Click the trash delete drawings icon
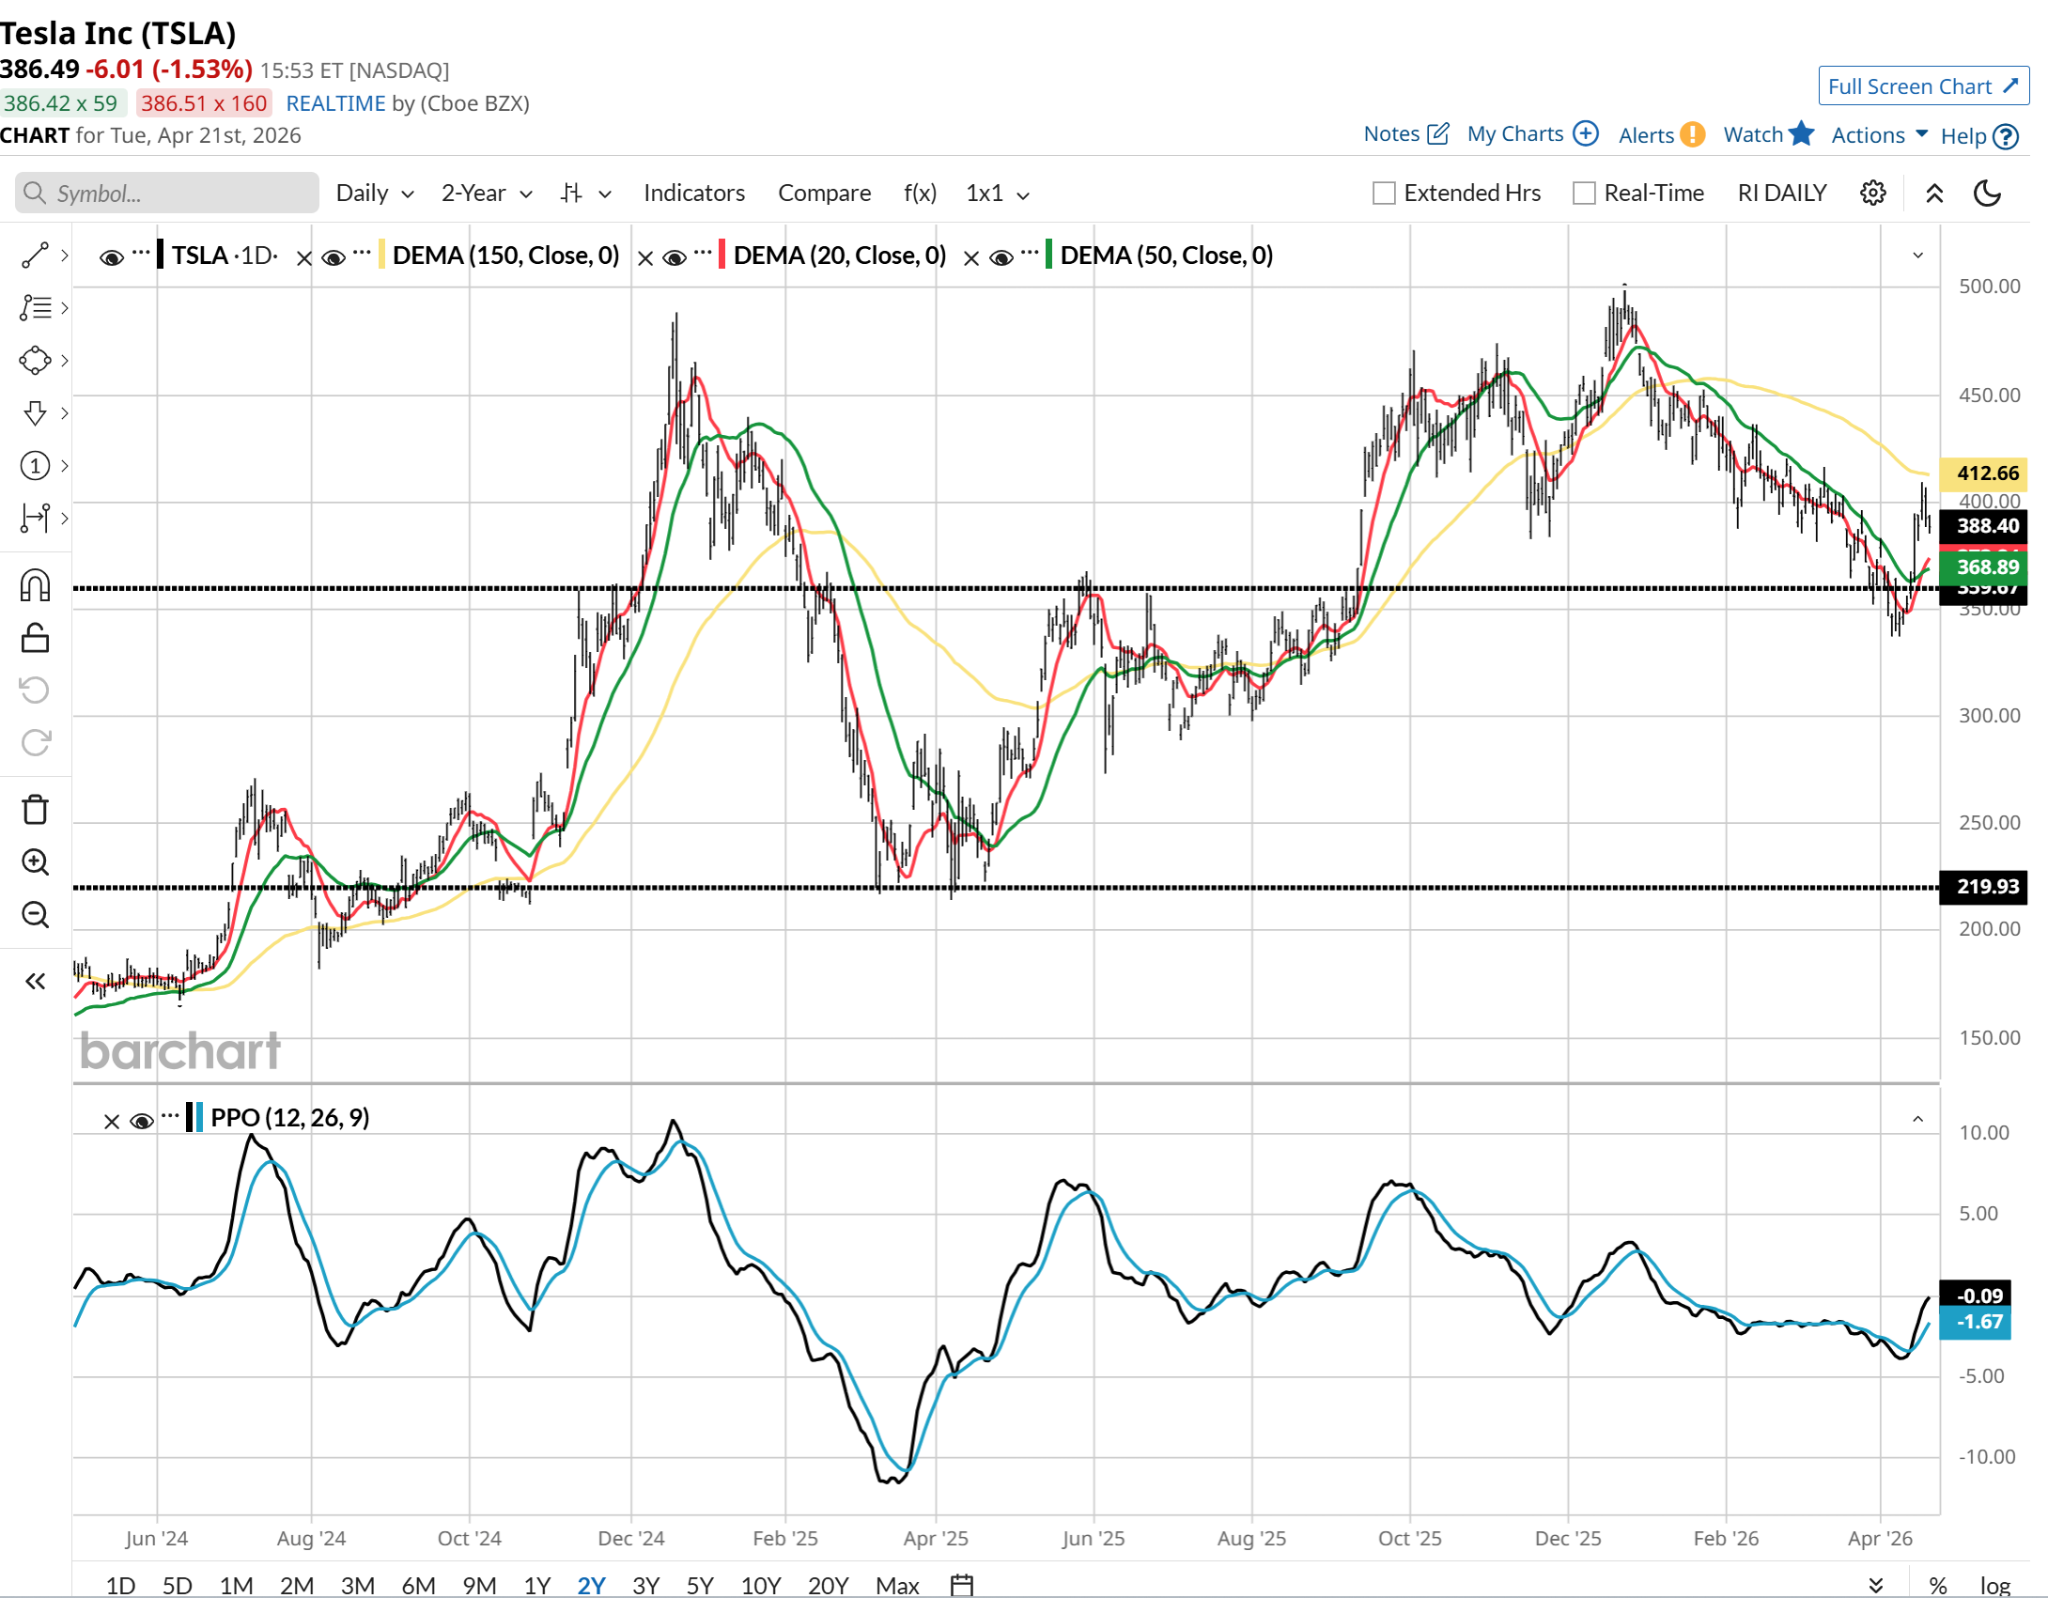 tap(35, 809)
